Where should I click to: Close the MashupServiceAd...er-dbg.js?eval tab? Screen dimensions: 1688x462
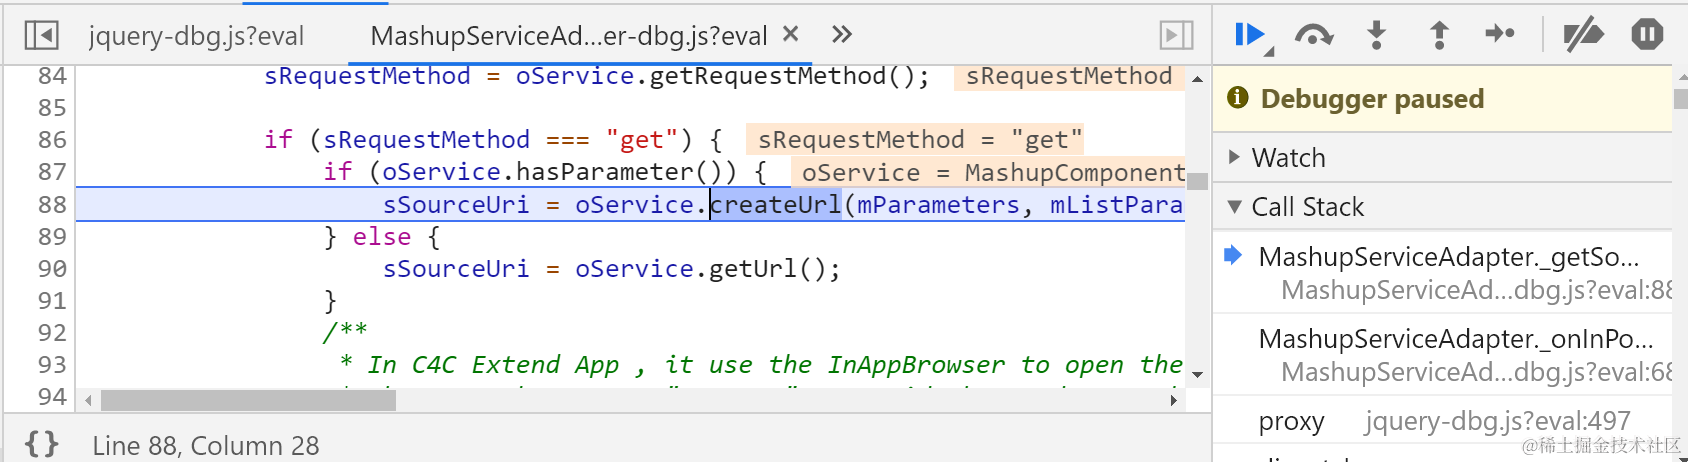(790, 34)
